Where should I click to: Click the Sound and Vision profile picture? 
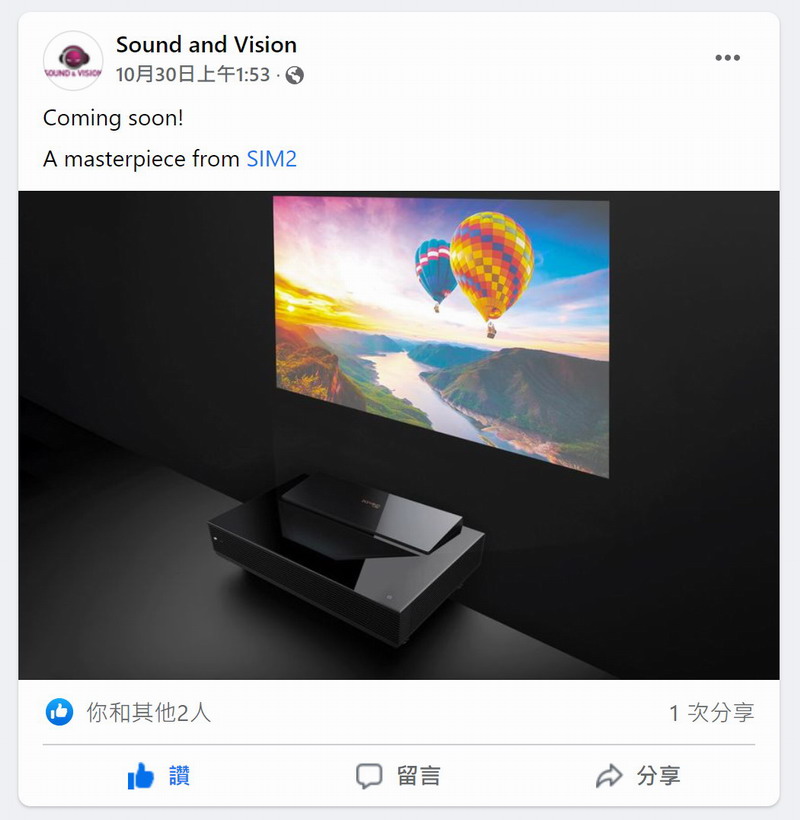pos(73,60)
